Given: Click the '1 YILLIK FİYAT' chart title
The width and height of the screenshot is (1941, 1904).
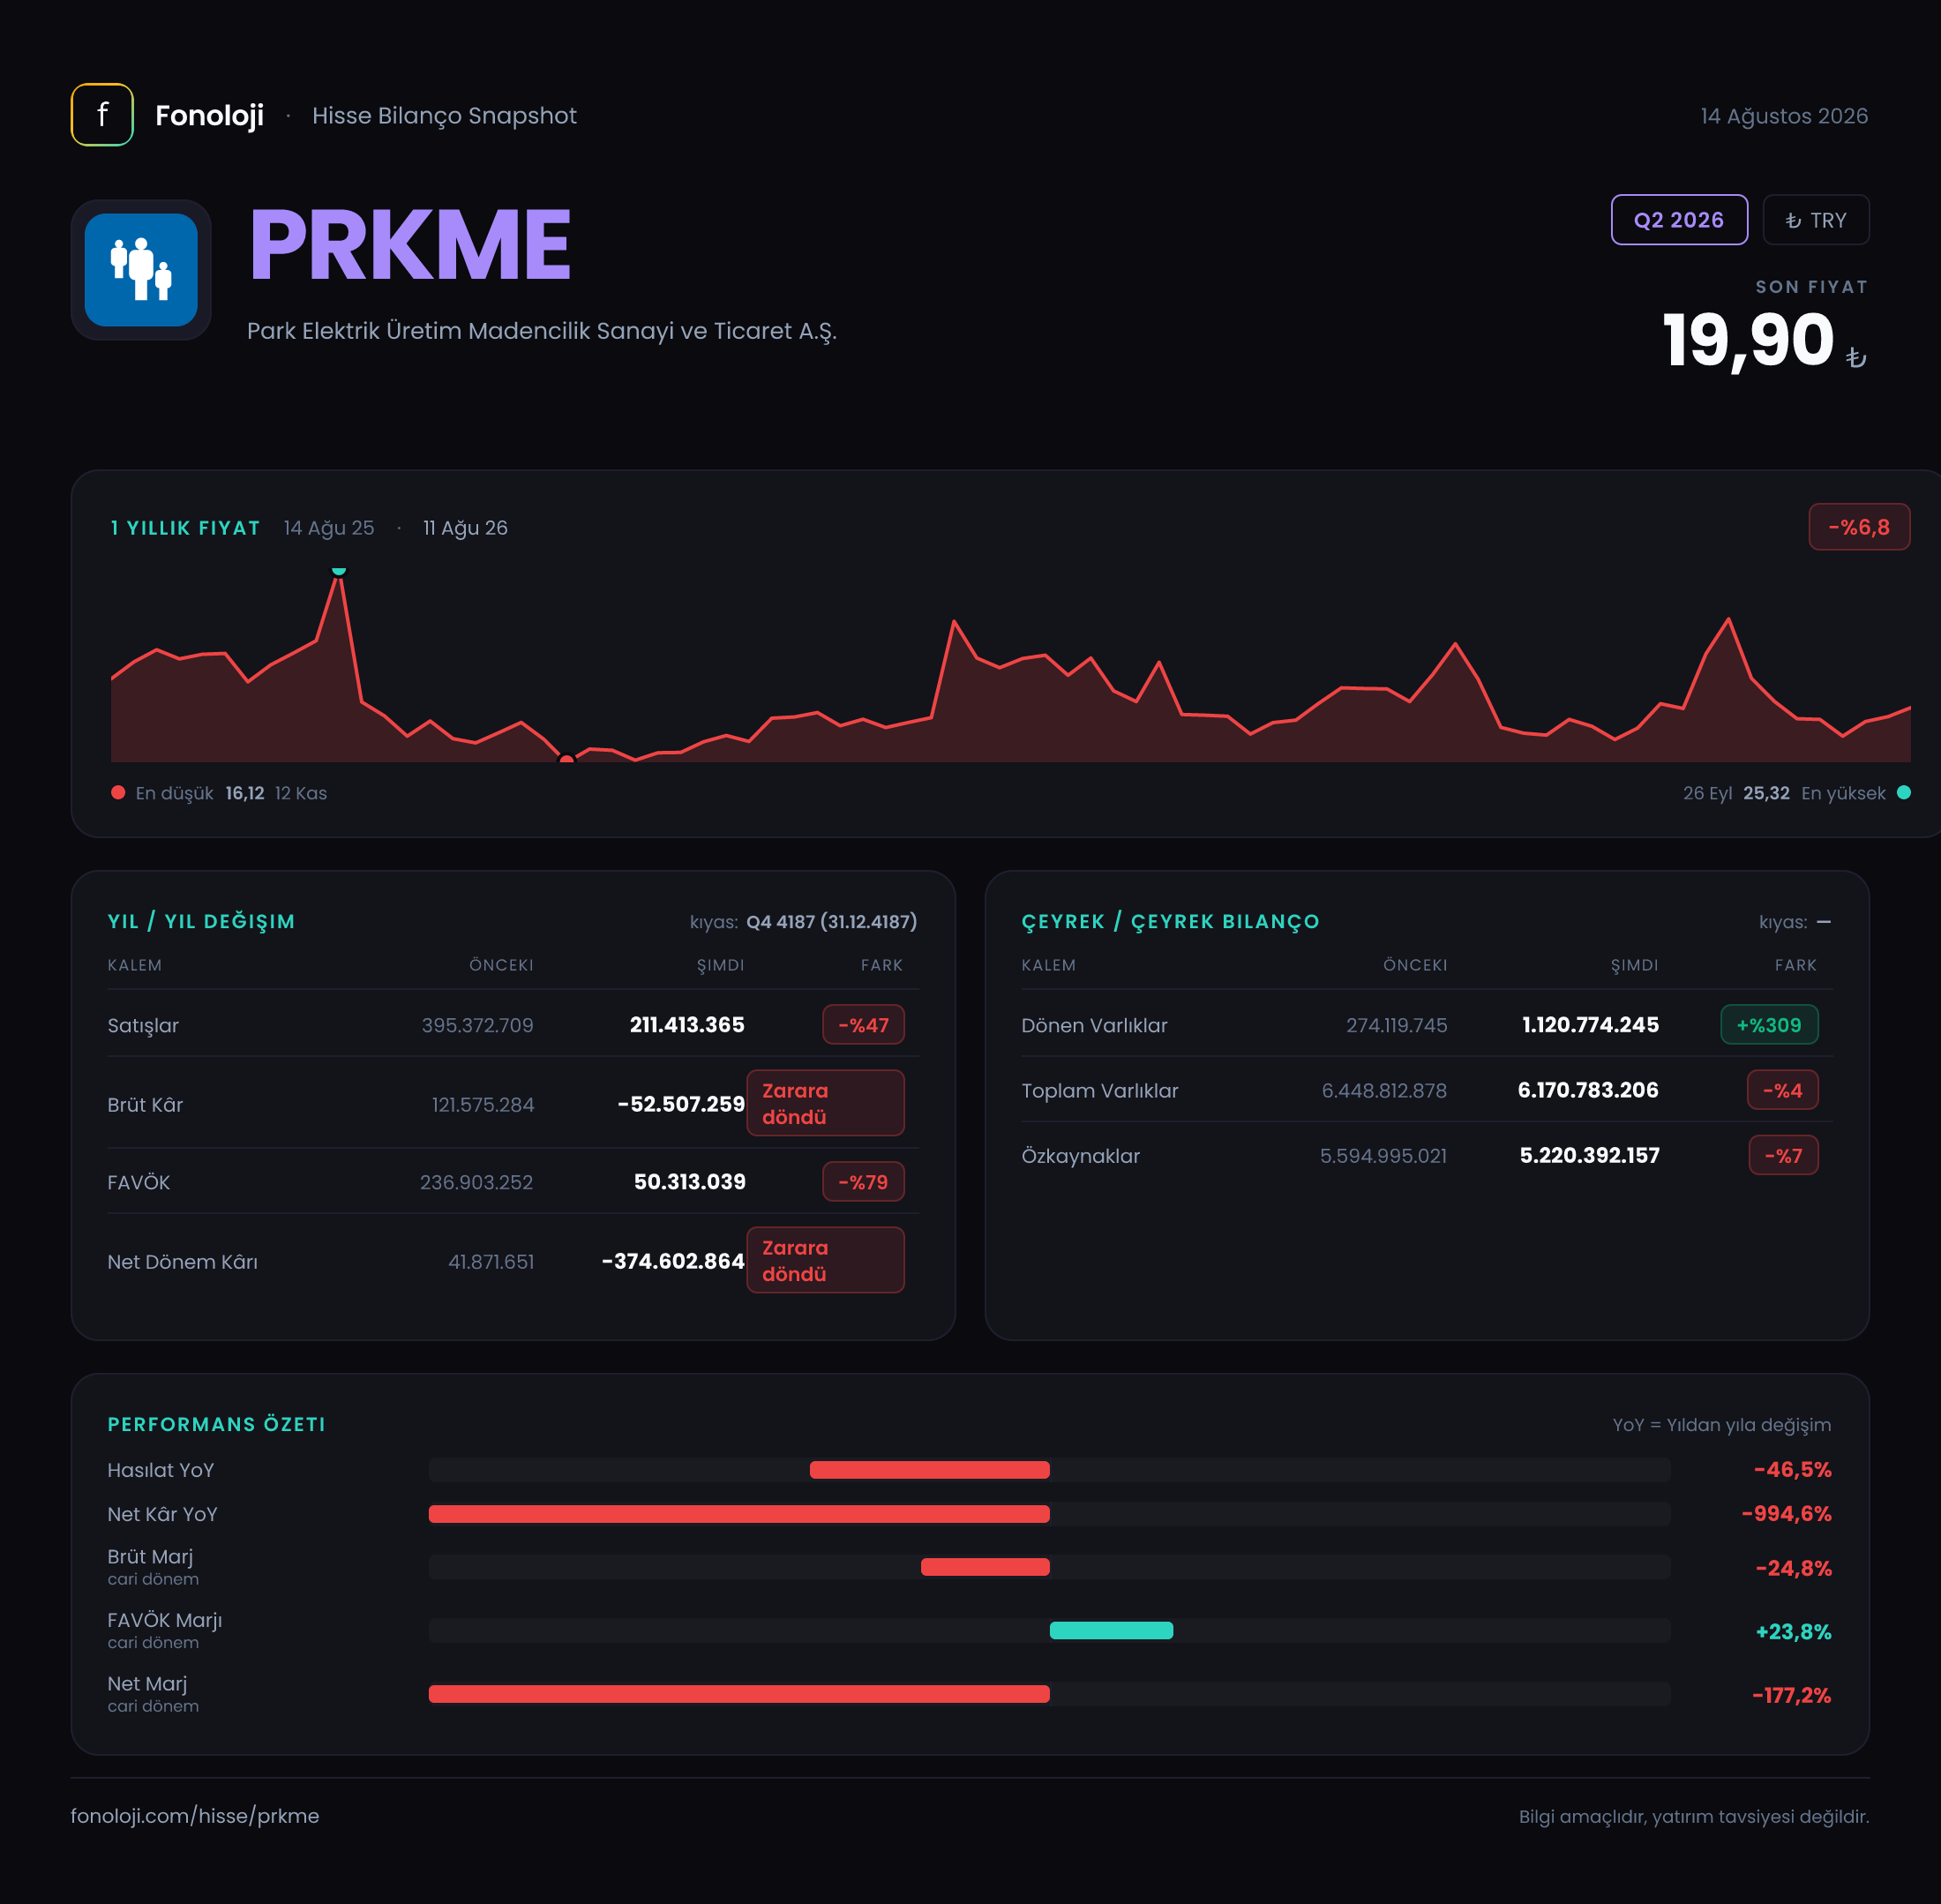Looking at the screenshot, I should coord(185,528).
